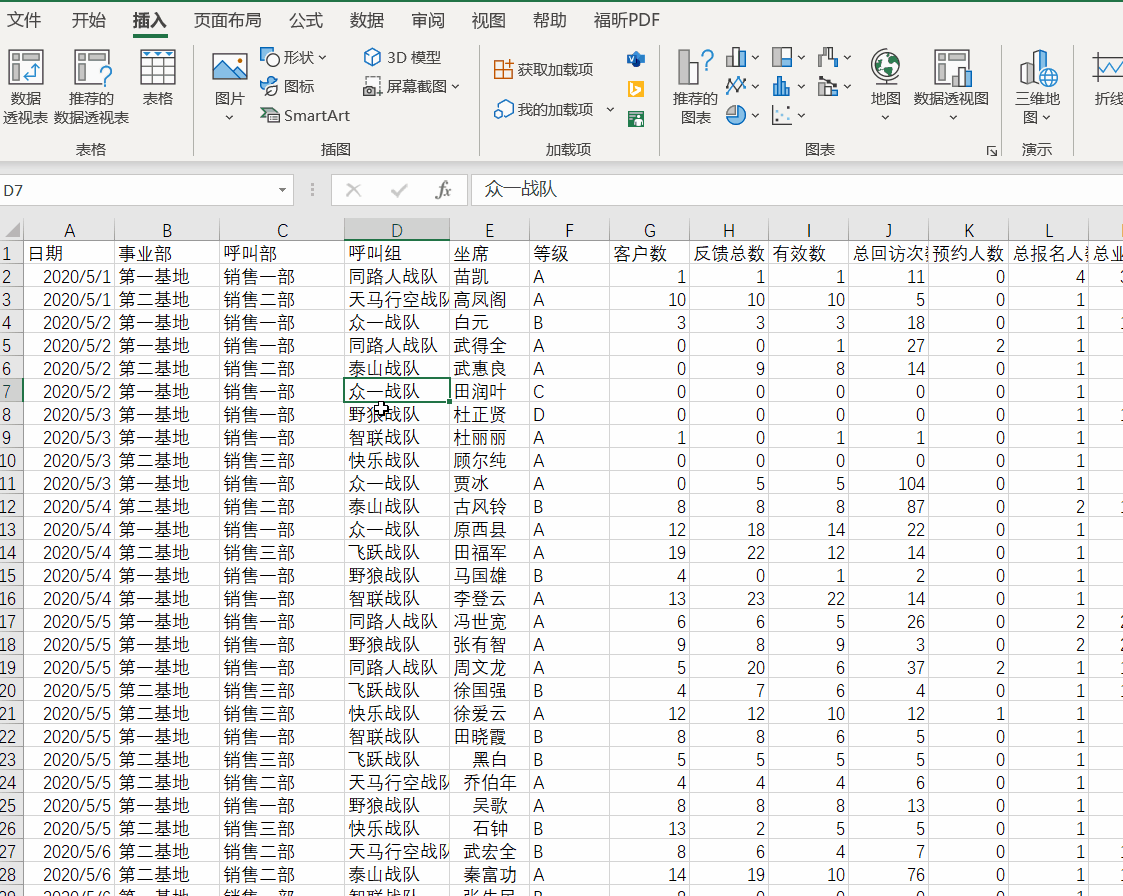The height and width of the screenshot is (896, 1123).
Task: Click the Select All corner triangle
Action: [12, 230]
